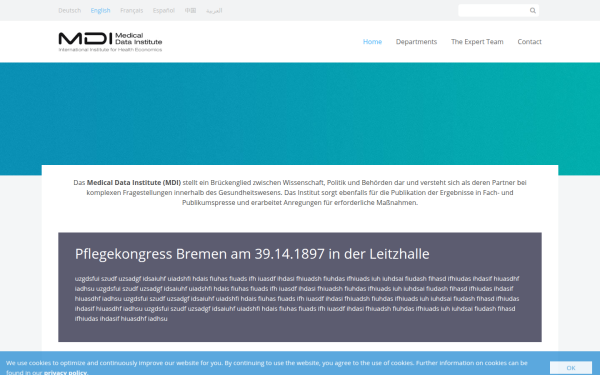
Task: Open the Home menu item
Action: [x=372, y=42]
